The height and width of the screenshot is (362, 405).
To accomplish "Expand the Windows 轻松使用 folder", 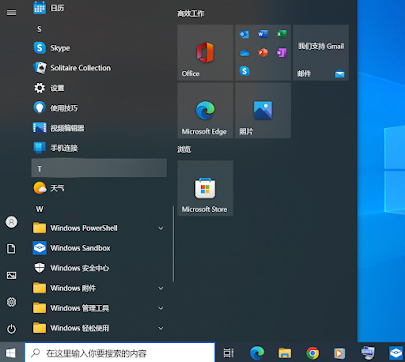I will pyautogui.click(x=99, y=328).
